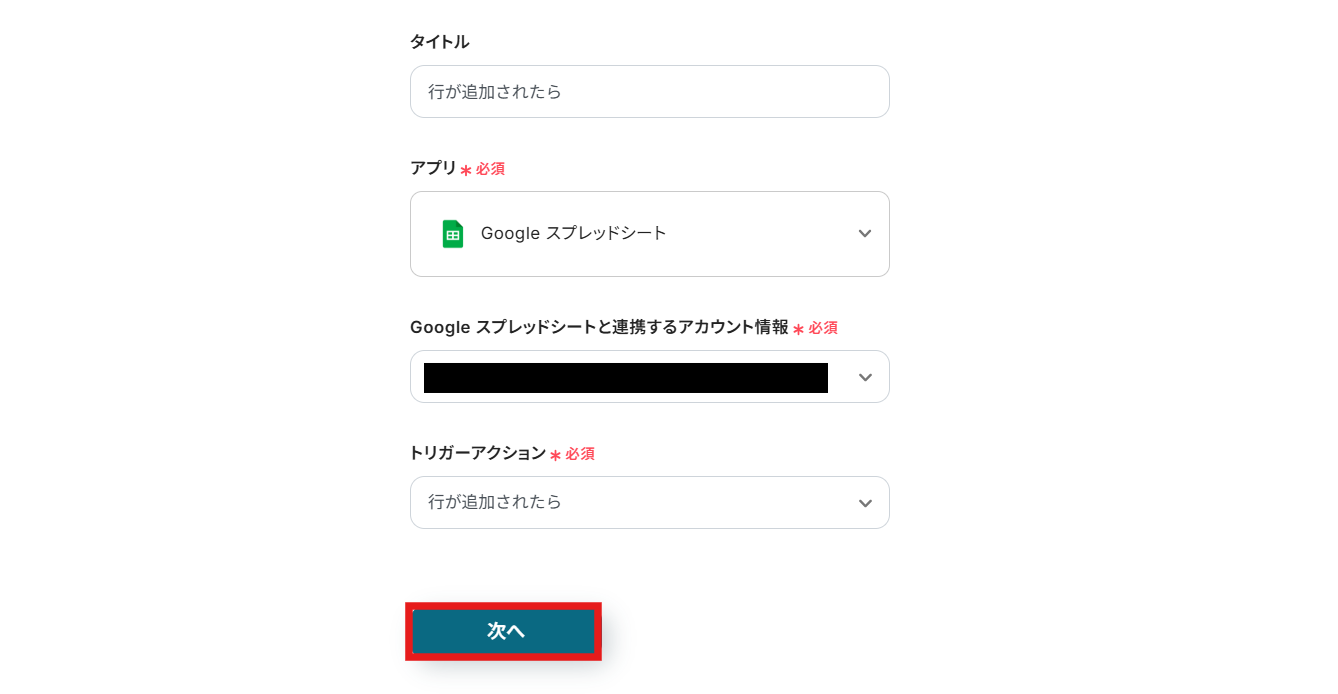The height and width of the screenshot is (694, 1338).
Task: Click the blacked-out account name field
Action: coord(625,377)
